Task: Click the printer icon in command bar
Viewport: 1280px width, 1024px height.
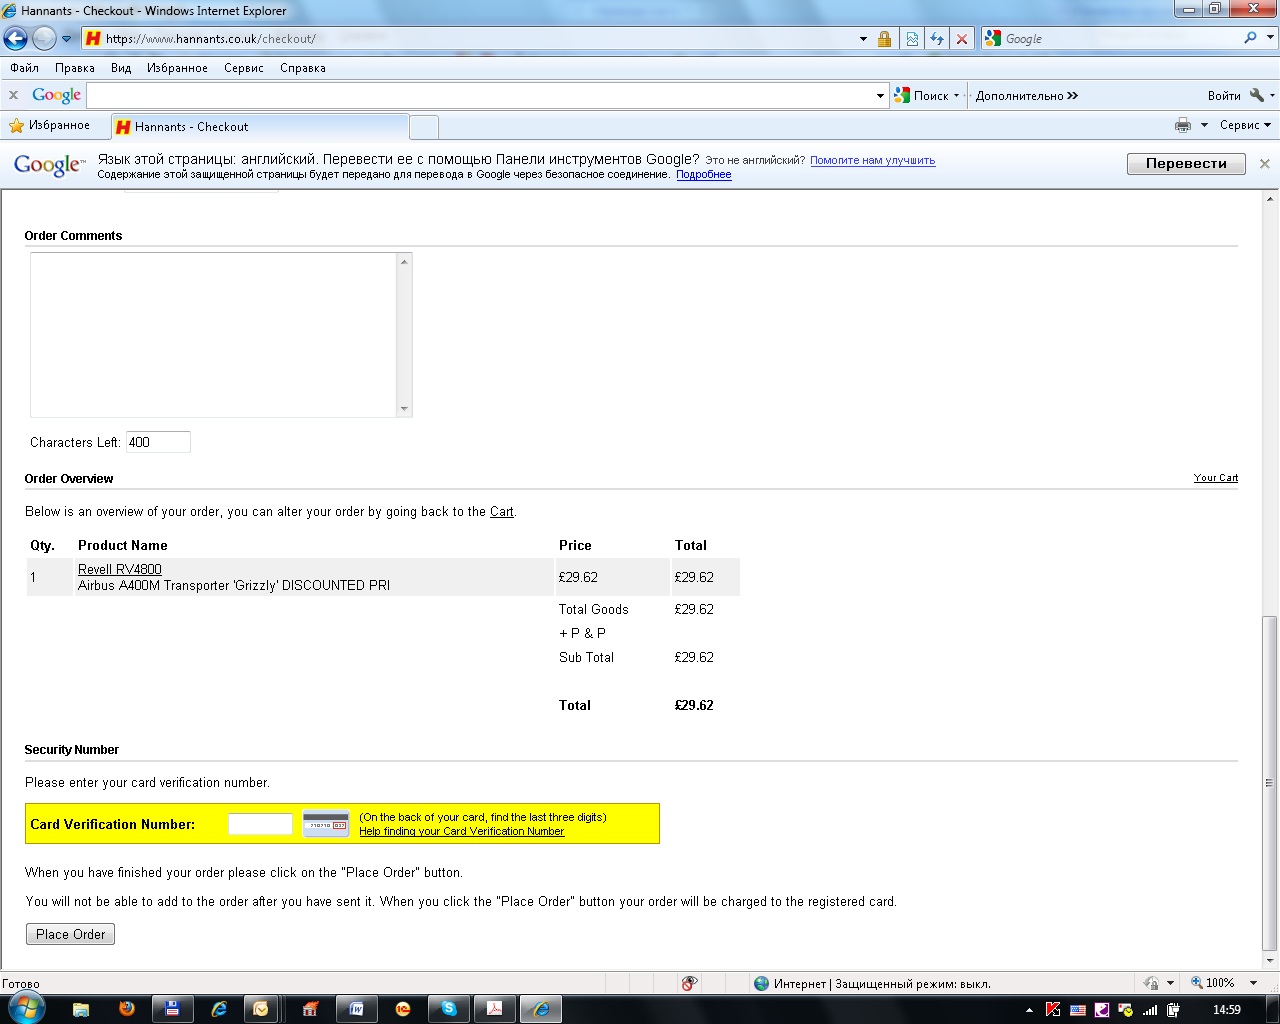Action: (x=1183, y=125)
